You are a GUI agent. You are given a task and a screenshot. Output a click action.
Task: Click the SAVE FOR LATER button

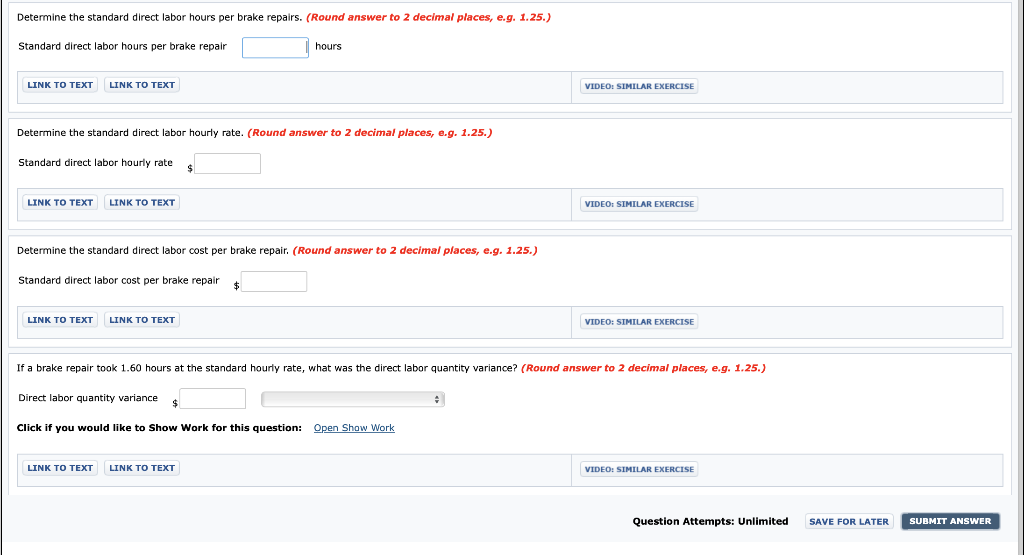tap(849, 521)
